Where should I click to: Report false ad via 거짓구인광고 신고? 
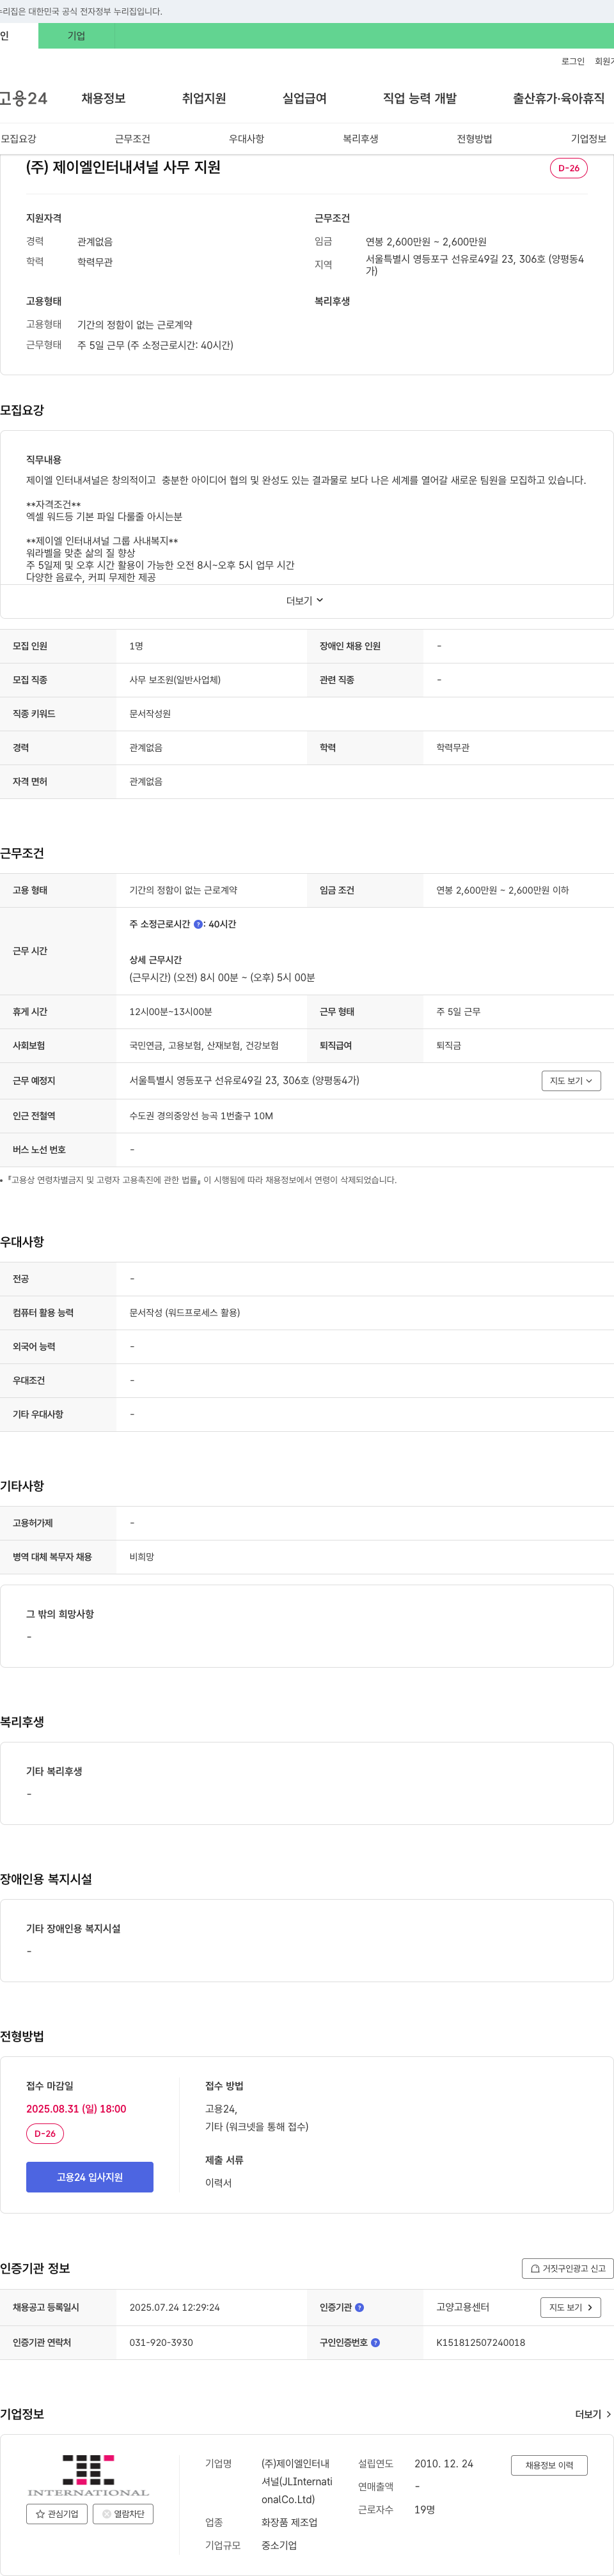coord(567,2268)
